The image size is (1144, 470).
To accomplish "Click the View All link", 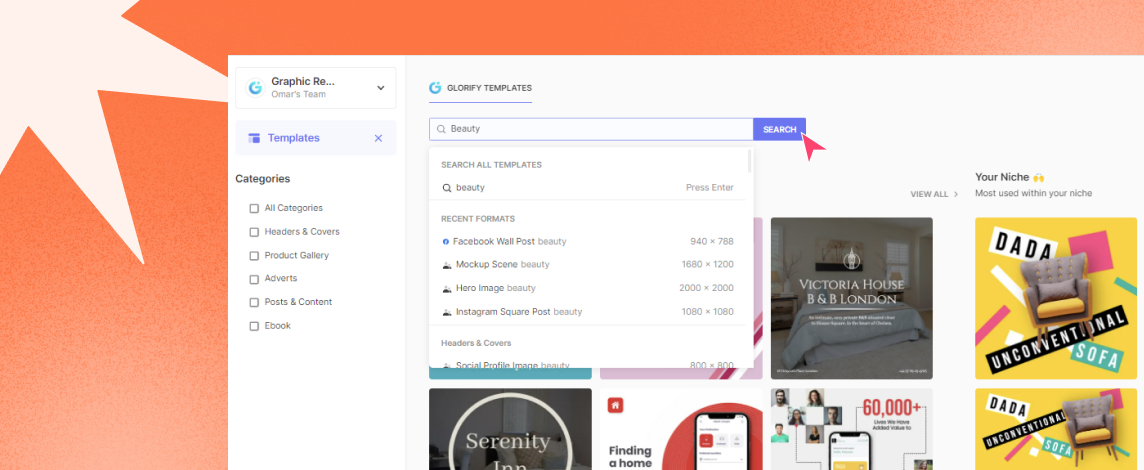I will pos(934,194).
